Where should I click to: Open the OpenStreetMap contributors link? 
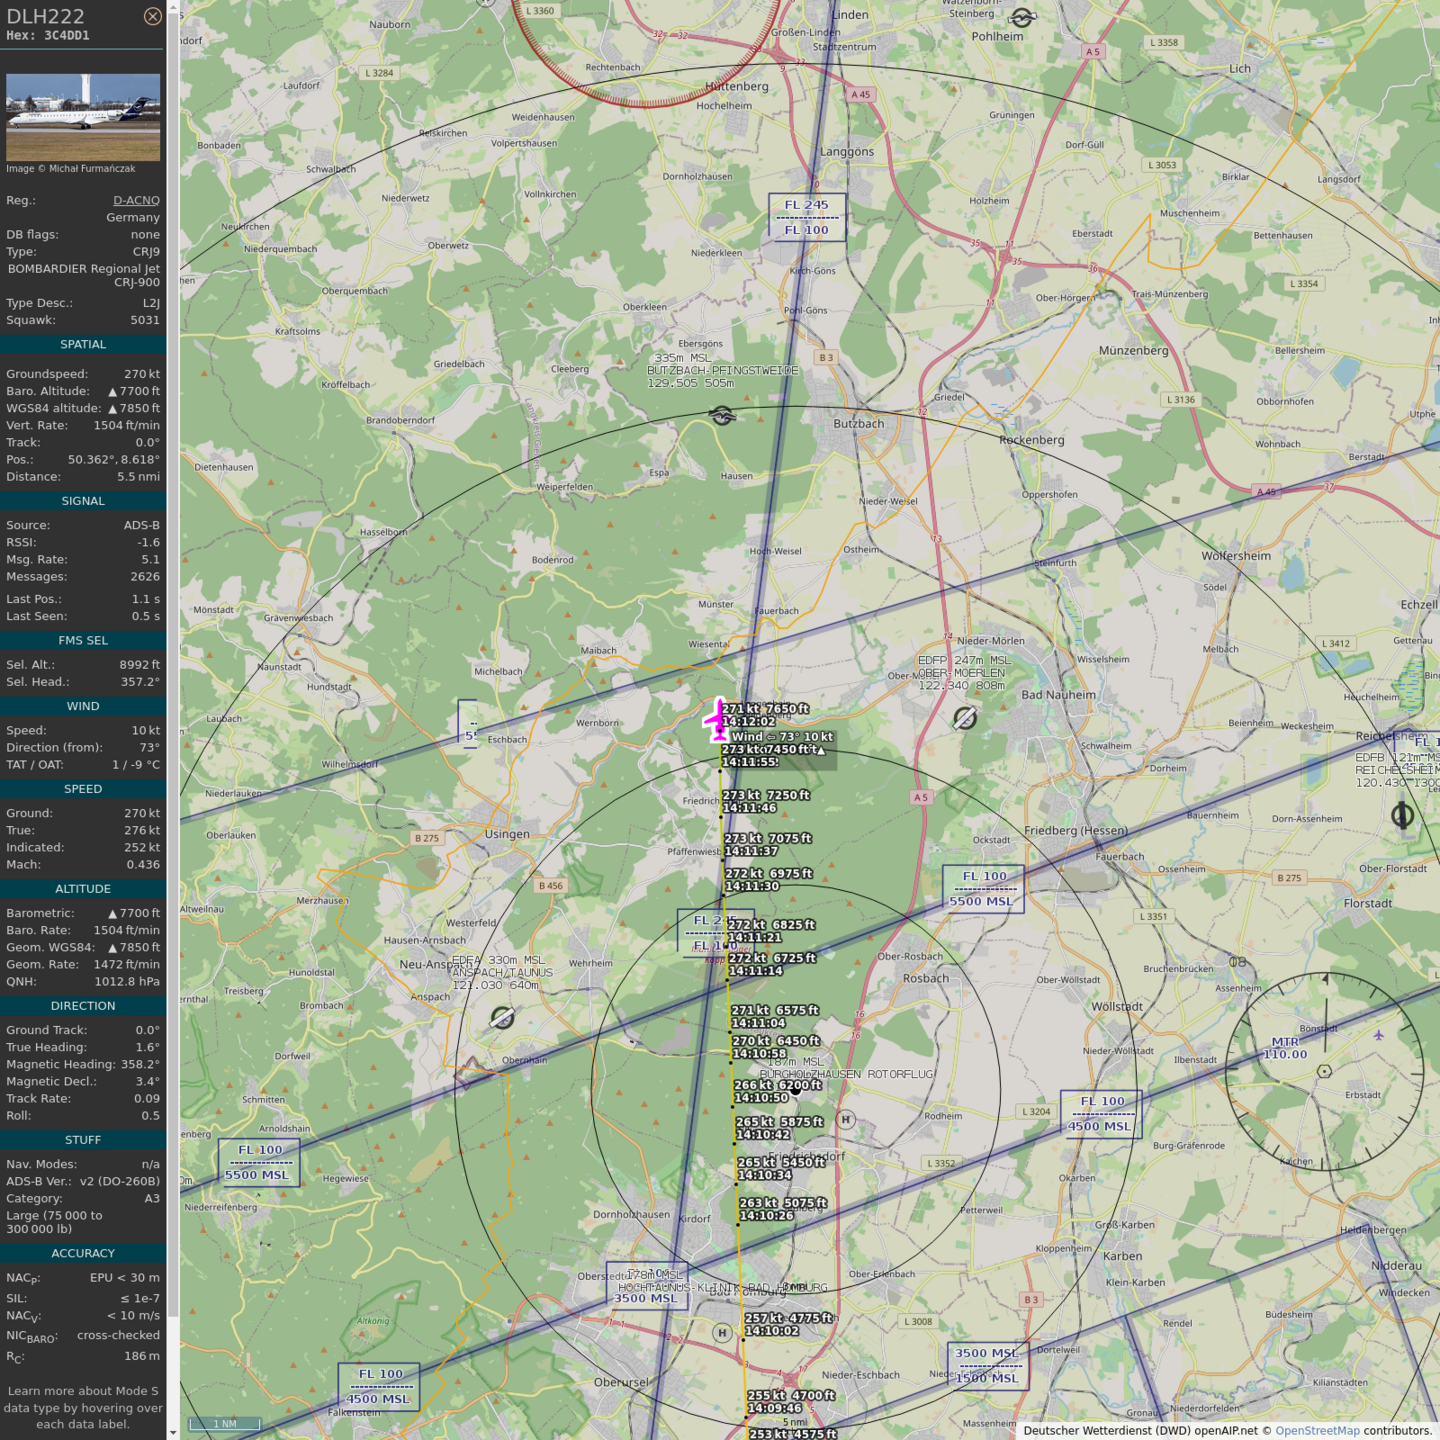(1317, 1431)
